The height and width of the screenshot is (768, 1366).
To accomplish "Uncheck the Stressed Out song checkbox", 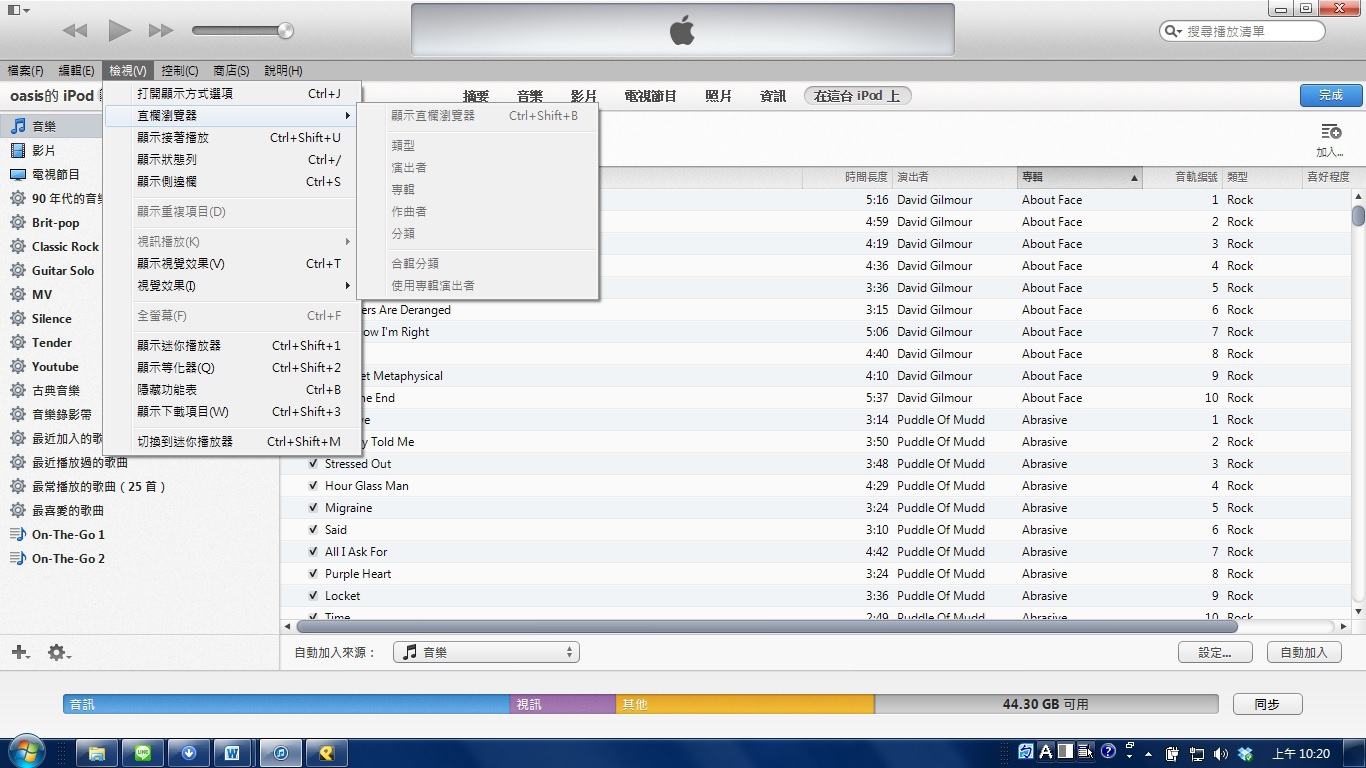I will pos(313,464).
